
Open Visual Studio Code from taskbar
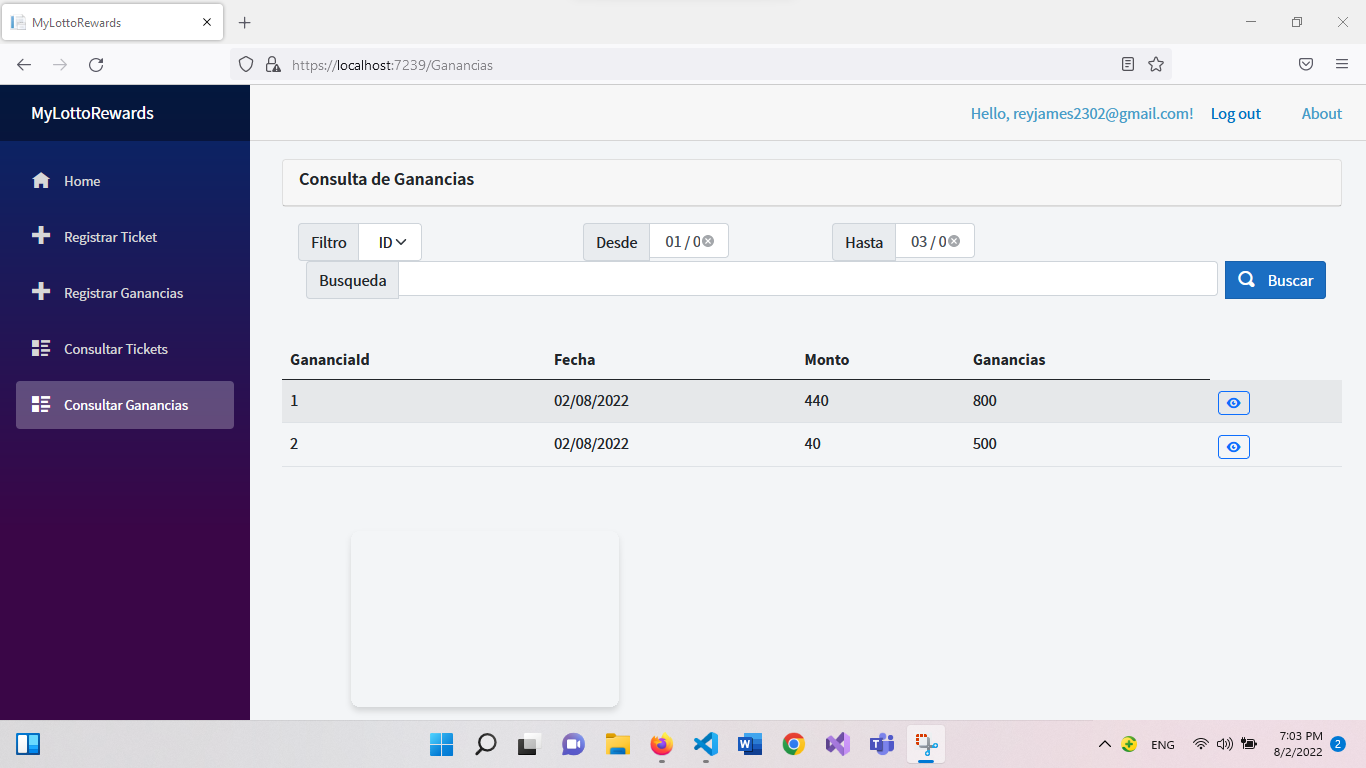(706, 744)
